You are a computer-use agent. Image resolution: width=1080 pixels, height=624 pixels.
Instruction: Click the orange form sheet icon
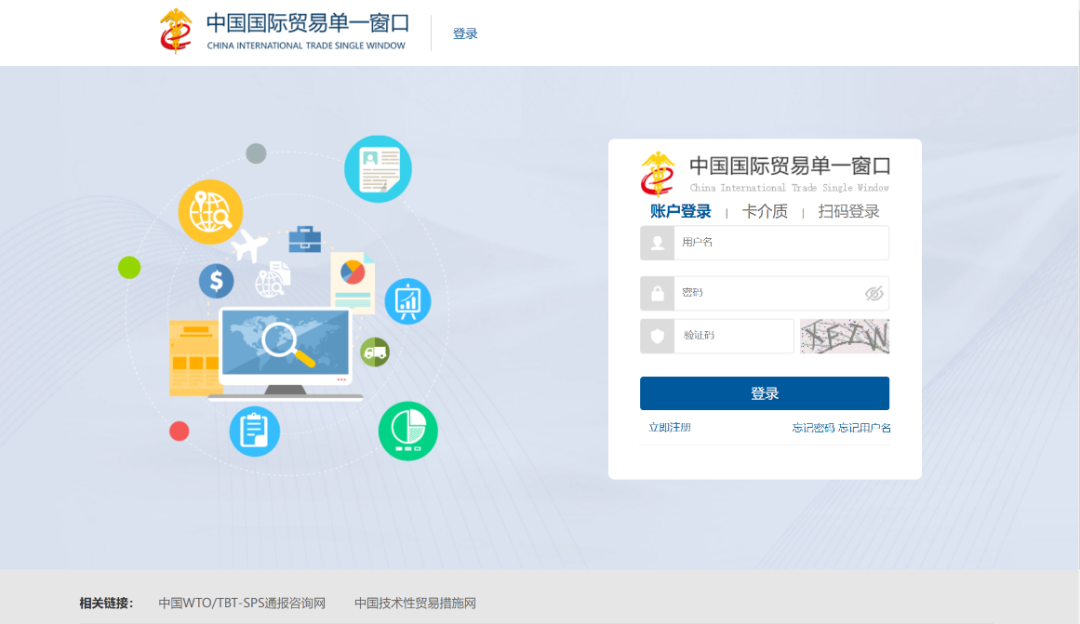(x=194, y=358)
